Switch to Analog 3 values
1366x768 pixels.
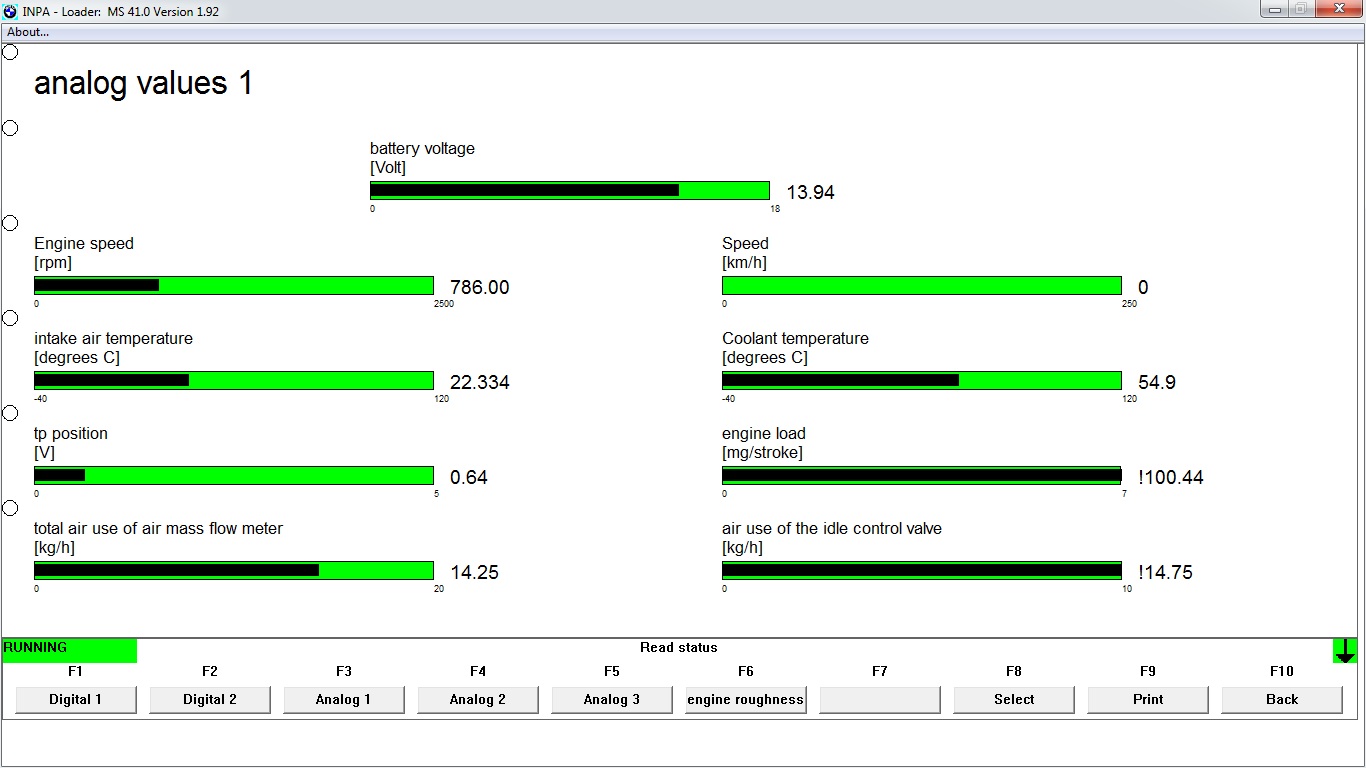[612, 700]
